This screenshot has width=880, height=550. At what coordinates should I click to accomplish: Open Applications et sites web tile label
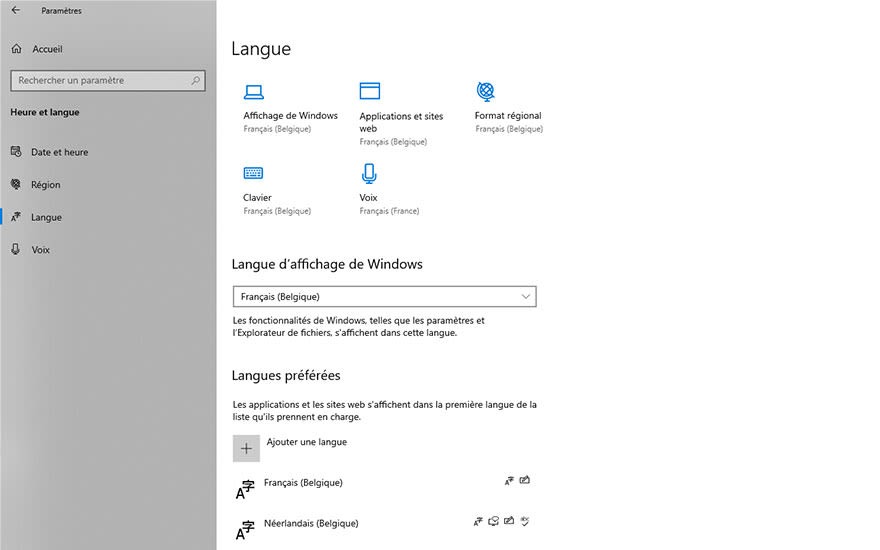tap(401, 122)
